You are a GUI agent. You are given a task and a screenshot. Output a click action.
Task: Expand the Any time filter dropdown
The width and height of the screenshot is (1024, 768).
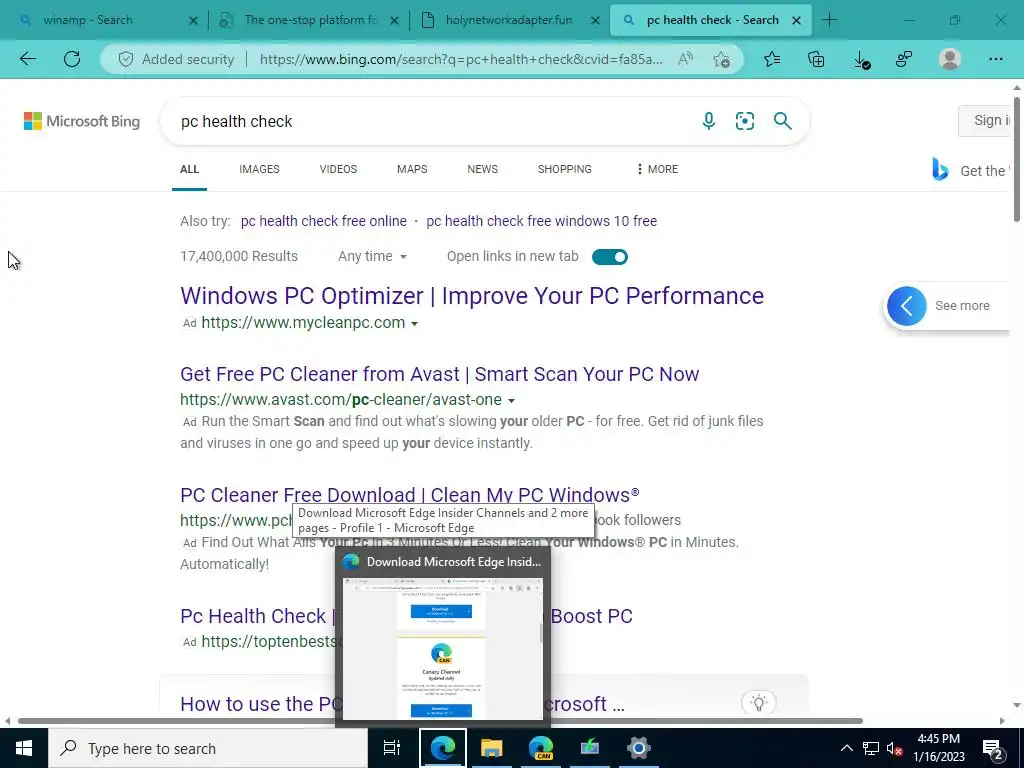tap(372, 257)
